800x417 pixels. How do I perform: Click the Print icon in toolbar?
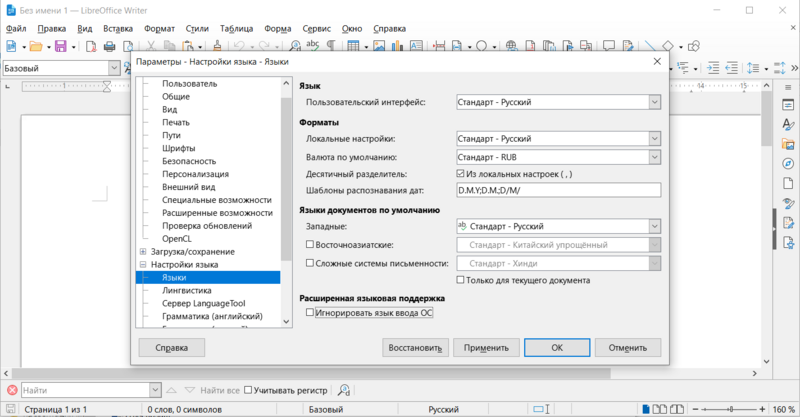[x=109, y=46]
